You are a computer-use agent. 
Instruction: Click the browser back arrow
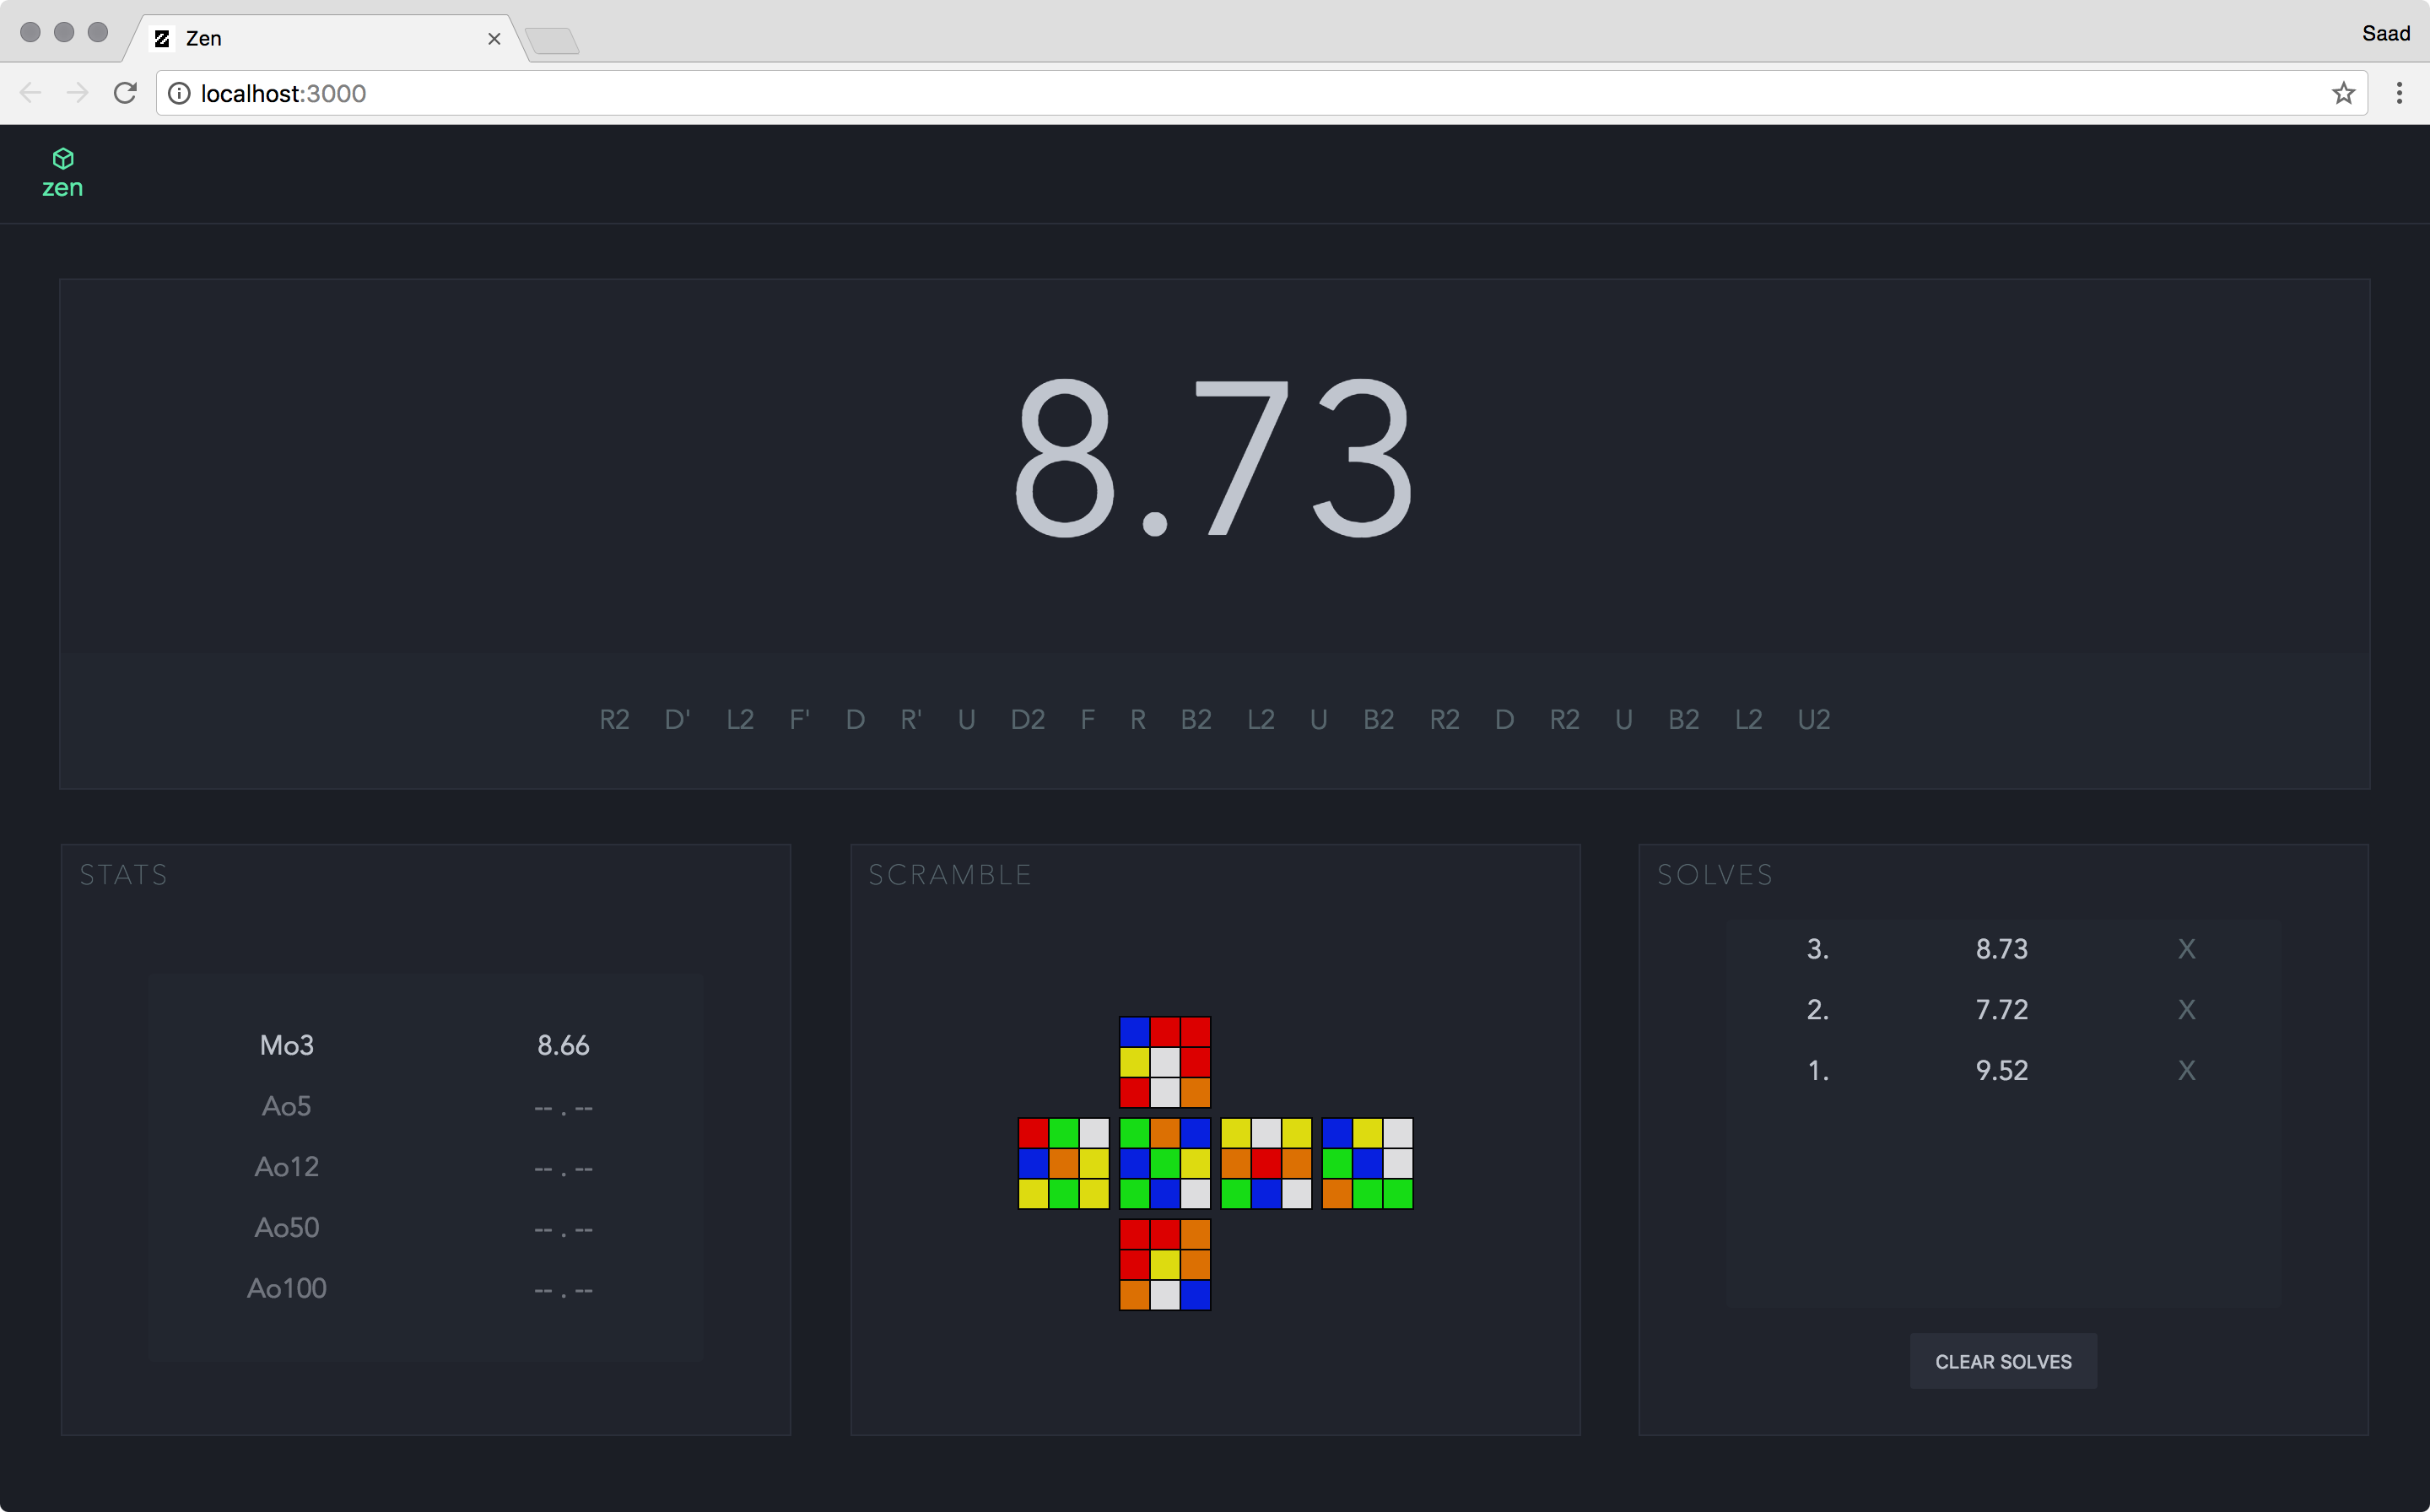31,93
